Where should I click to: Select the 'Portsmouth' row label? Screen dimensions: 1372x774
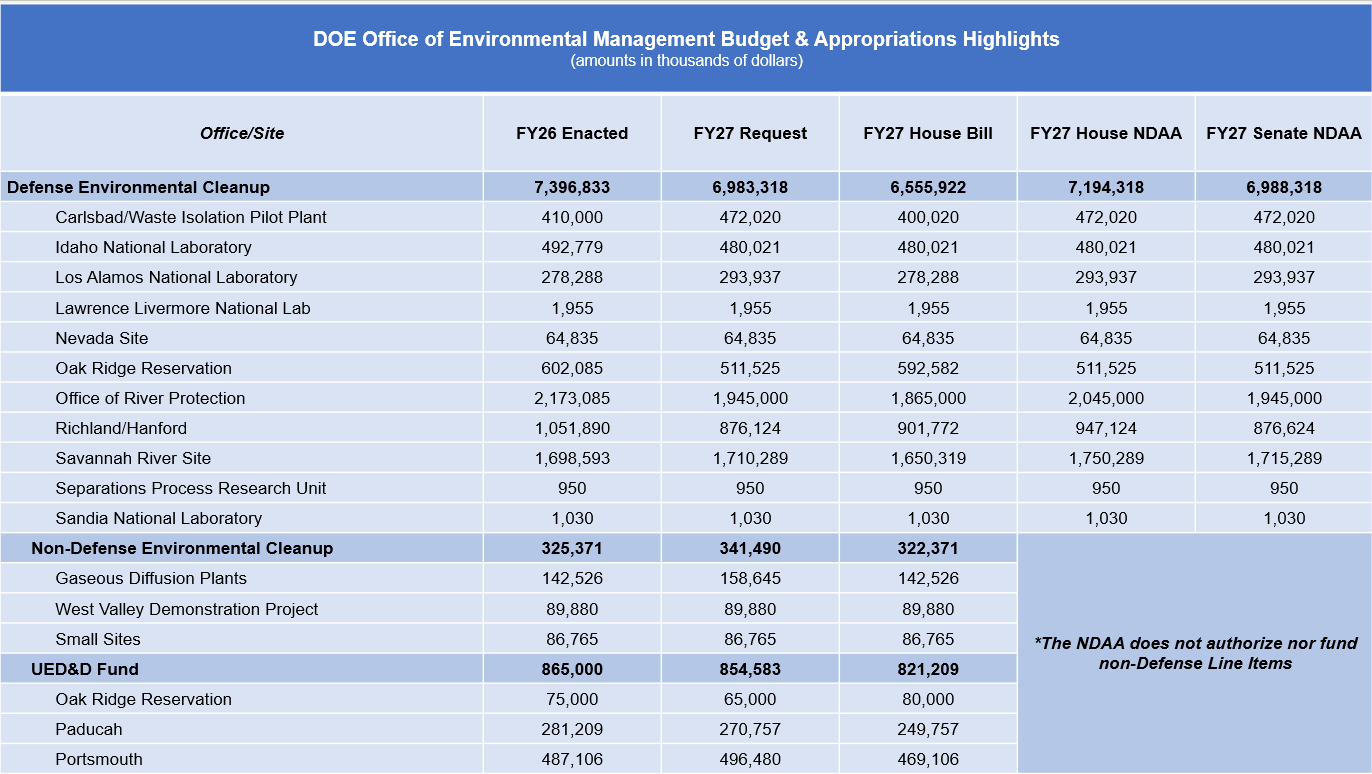tap(99, 759)
